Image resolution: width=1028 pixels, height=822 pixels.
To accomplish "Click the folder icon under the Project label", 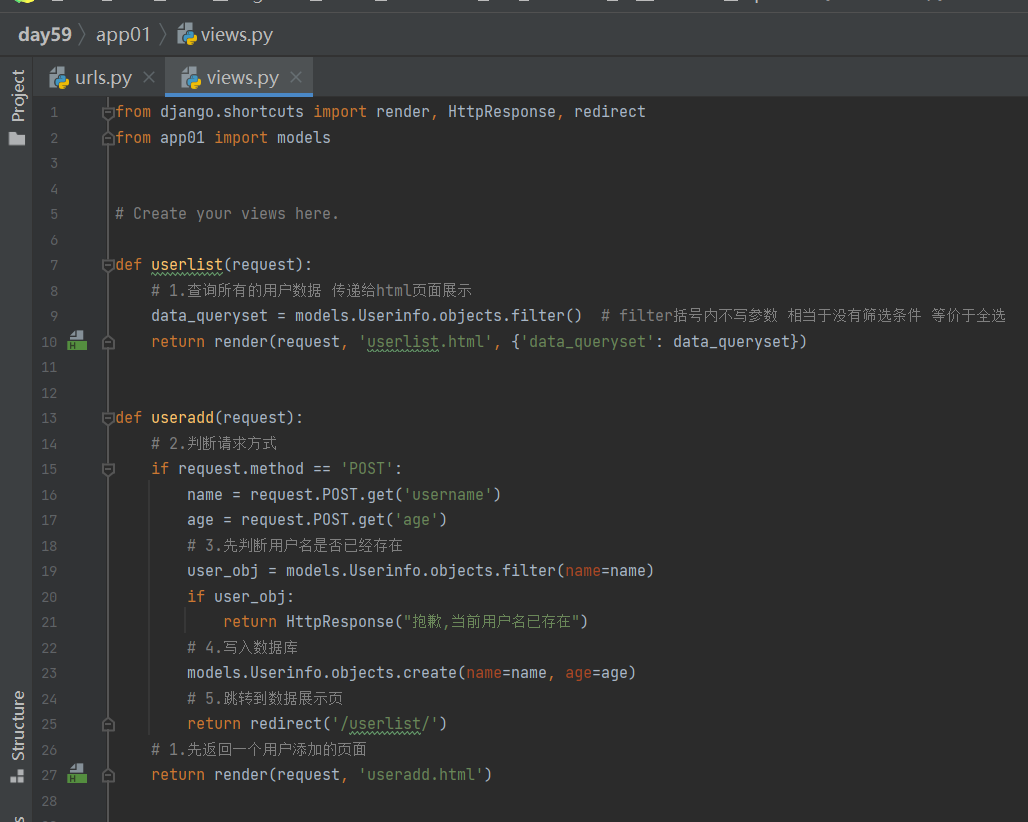I will click(17, 139).
